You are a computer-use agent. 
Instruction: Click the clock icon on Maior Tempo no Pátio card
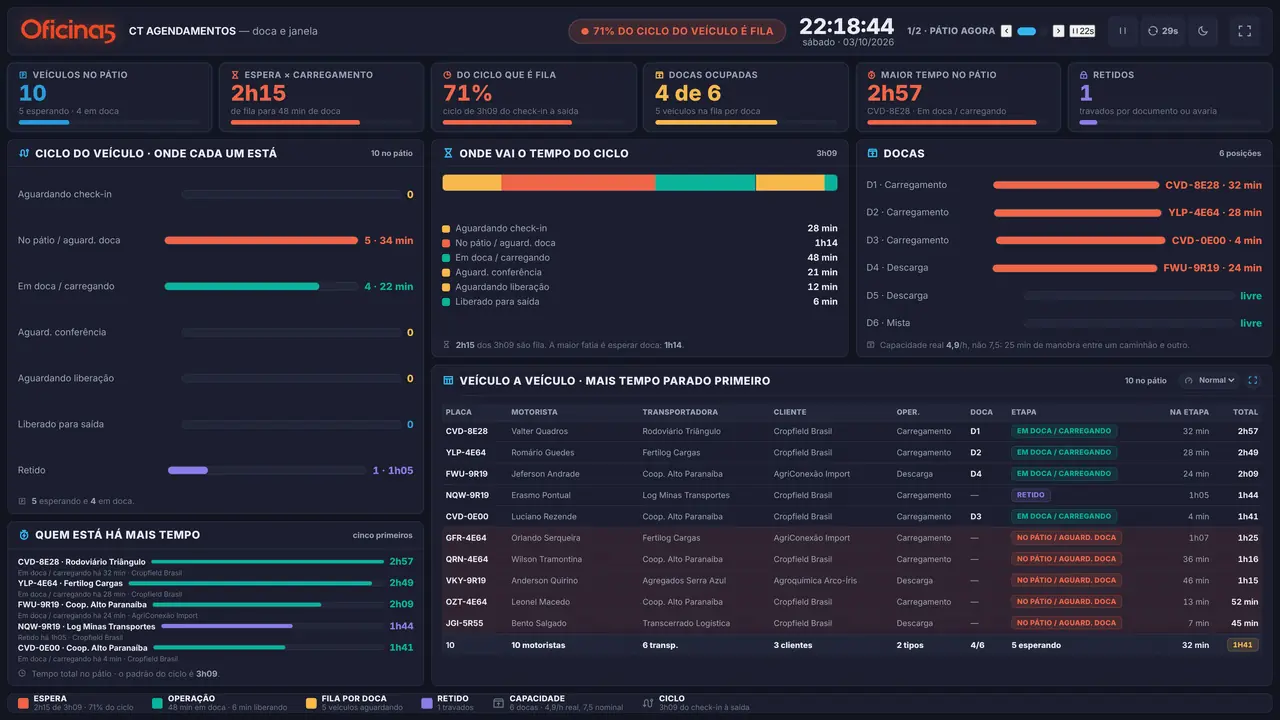(x=872, y=75)
